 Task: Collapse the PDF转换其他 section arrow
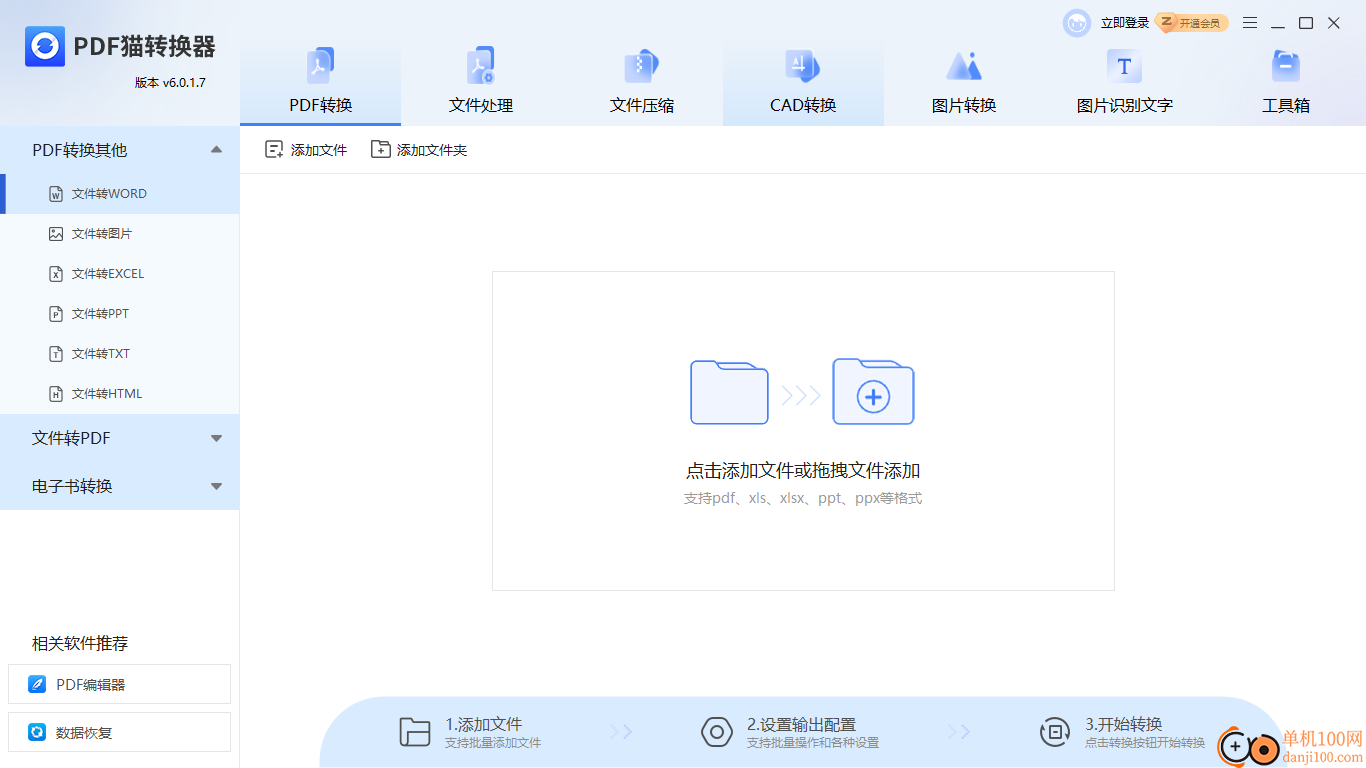(x=216, y=150)
